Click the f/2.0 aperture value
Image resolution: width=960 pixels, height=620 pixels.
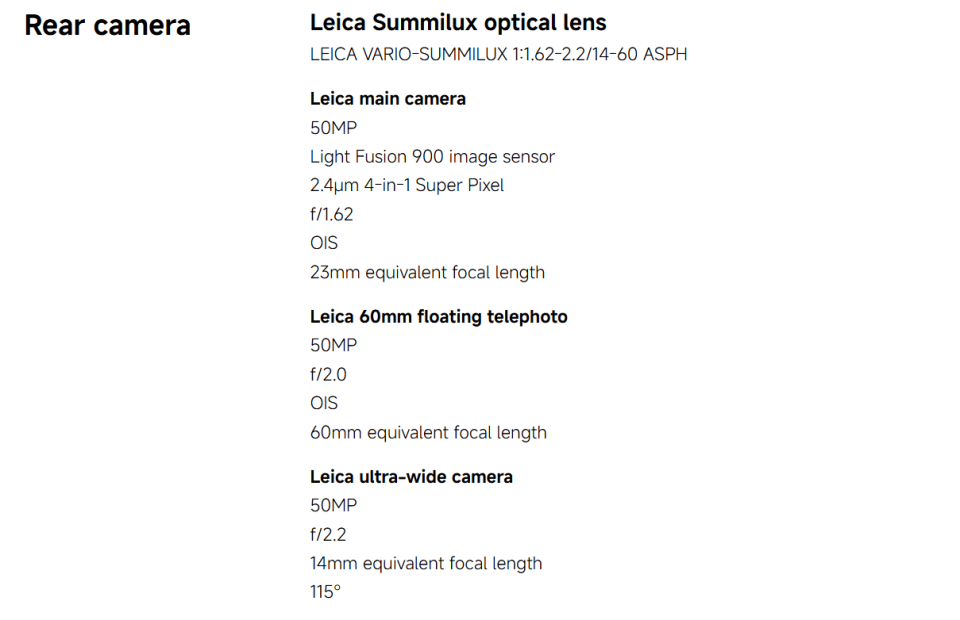pyautogui.click(x=328, y=374)
